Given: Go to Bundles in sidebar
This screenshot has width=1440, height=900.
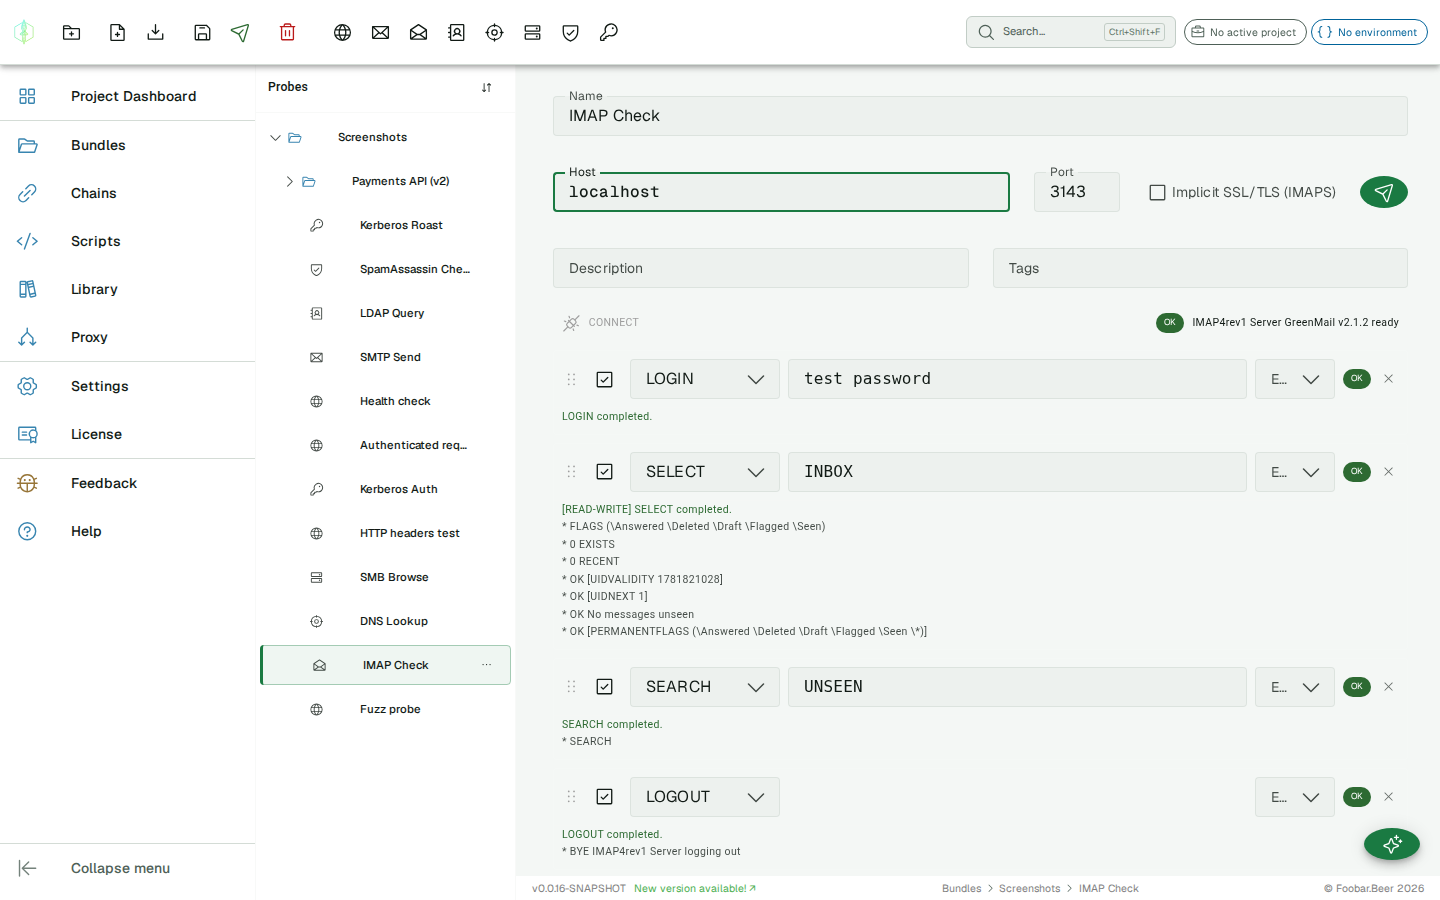Looking at the screenshot, I should pos(128,145).
